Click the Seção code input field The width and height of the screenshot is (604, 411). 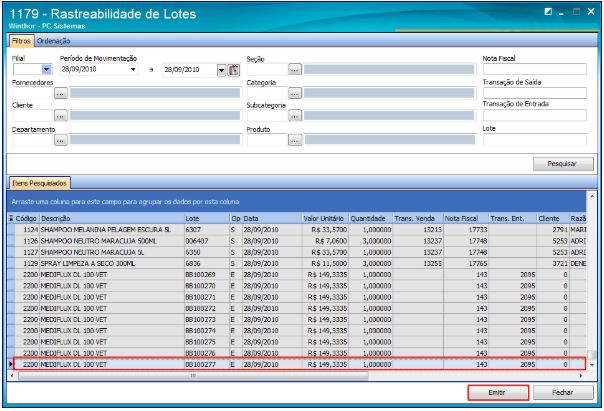[267, 70]
